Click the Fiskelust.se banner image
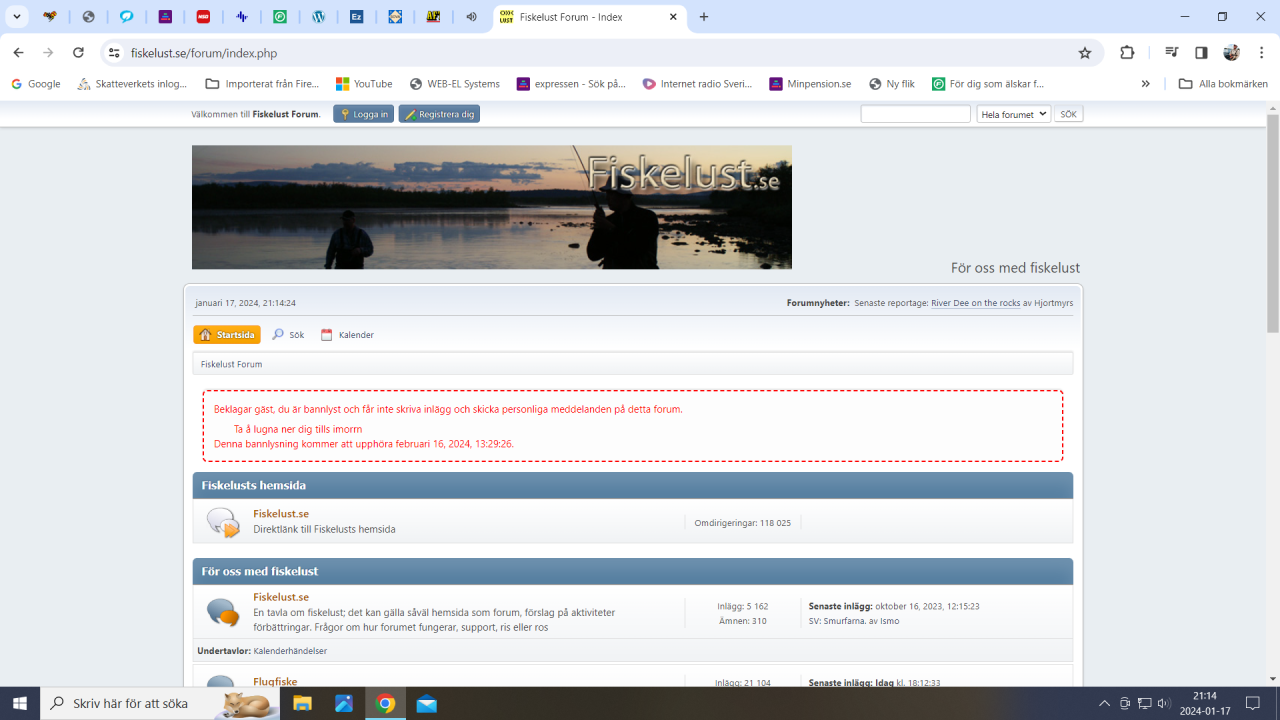This screenshot has height=720, width=1280. [x=492, y=207]
